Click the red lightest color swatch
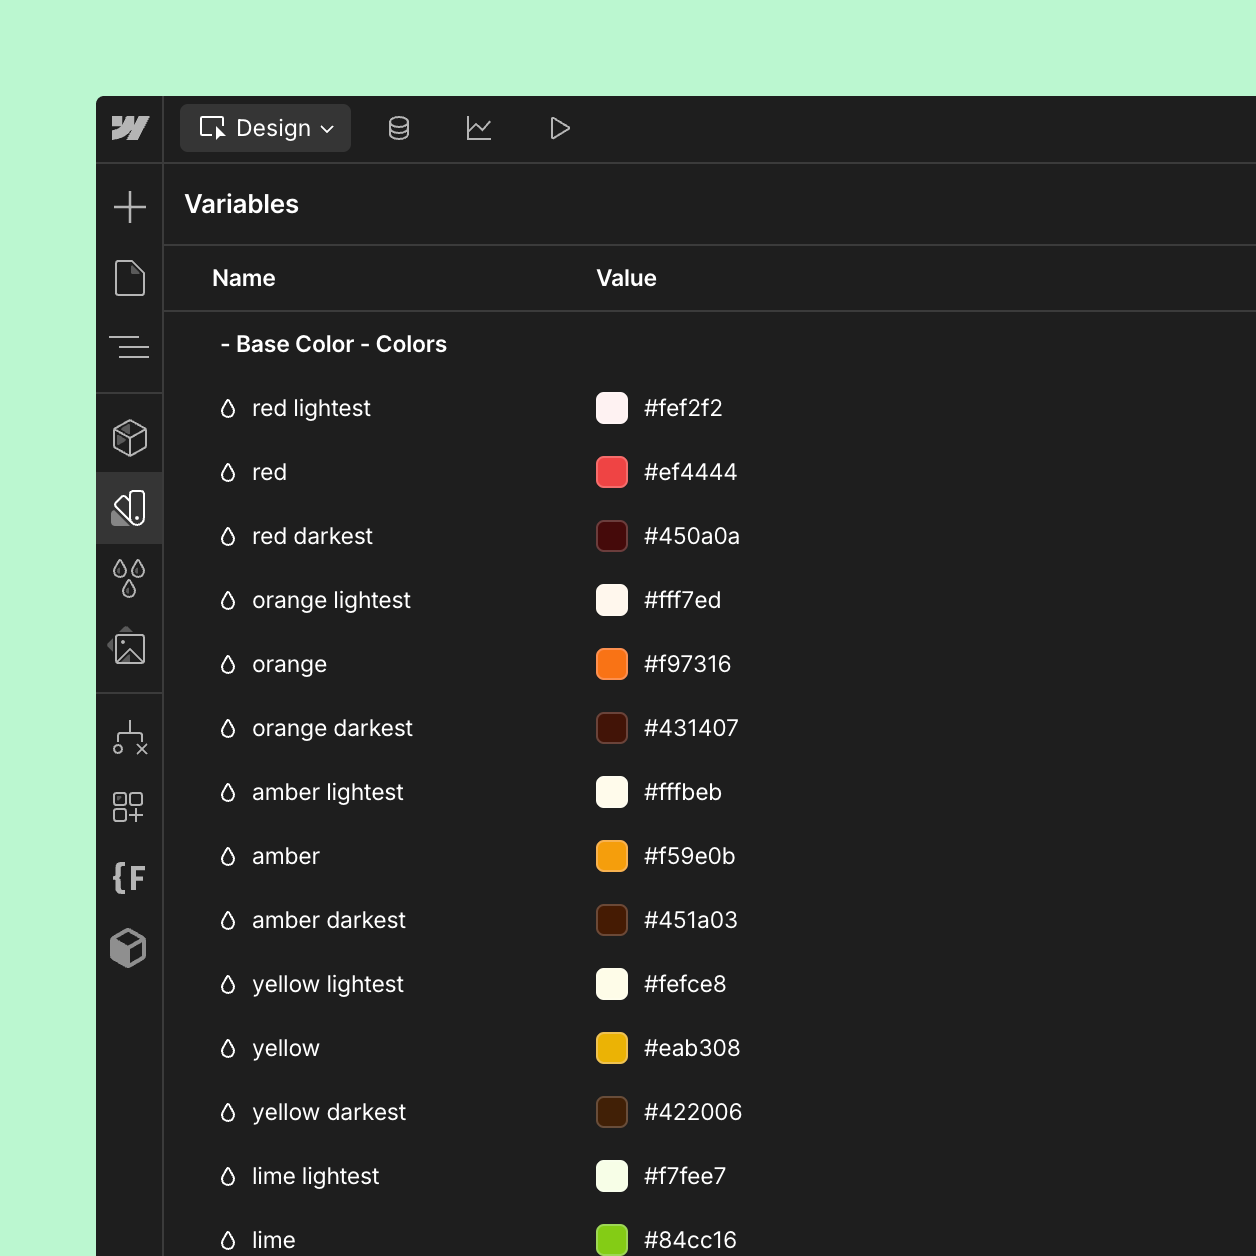The height and width of the screenshot is (1256, 1256). [x=612, y=408]
